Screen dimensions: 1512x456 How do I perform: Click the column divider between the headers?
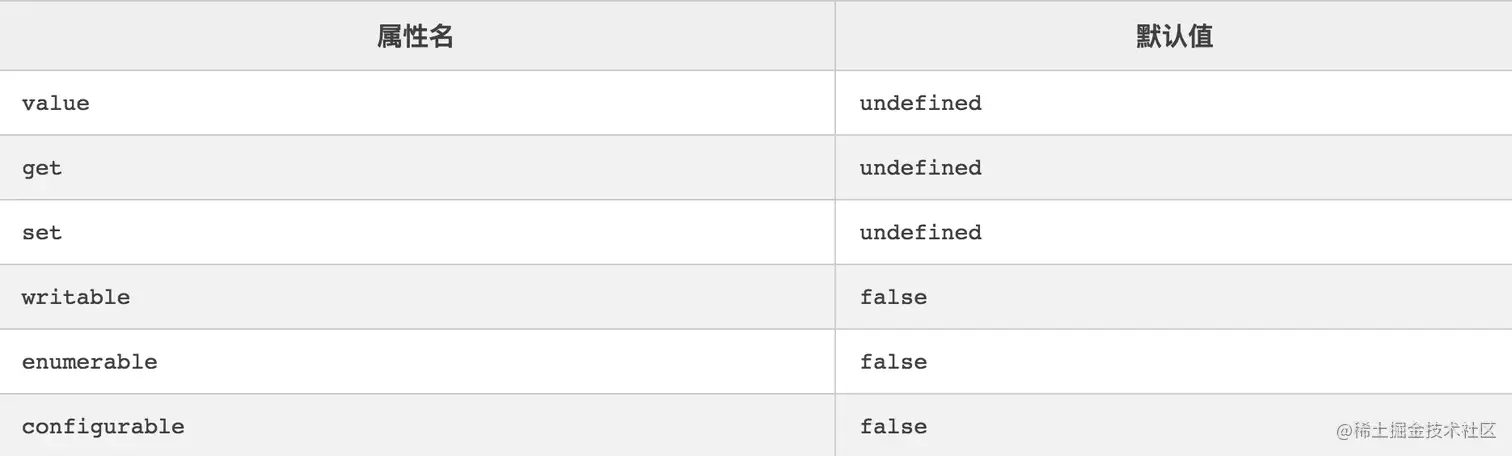point(835,37)
